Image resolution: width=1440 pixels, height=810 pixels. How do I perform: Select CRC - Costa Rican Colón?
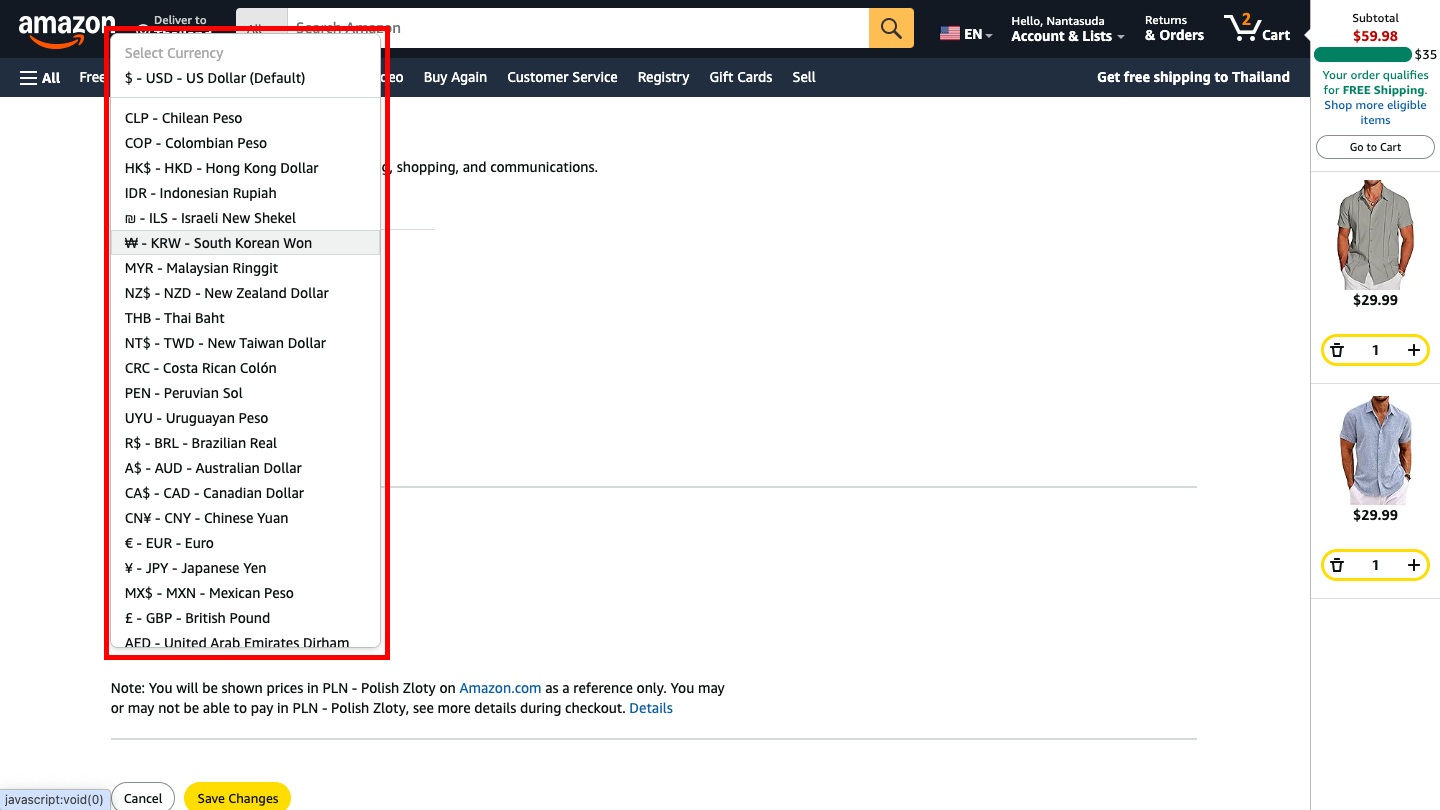[x=245, y=368]
